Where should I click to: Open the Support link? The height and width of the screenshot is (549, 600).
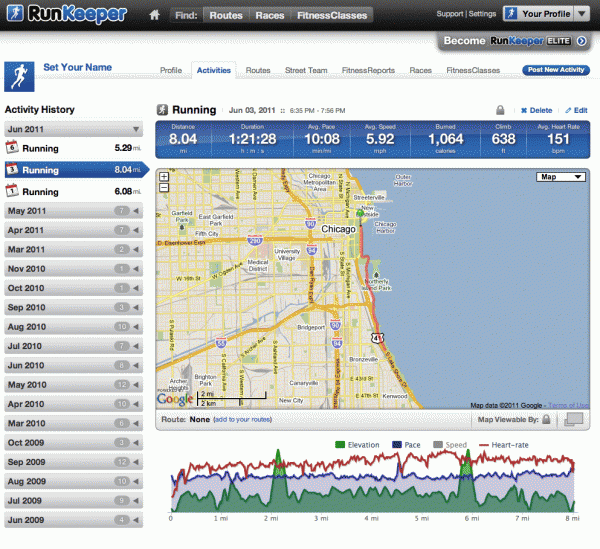pyautogui.click(x=450, y=14)
